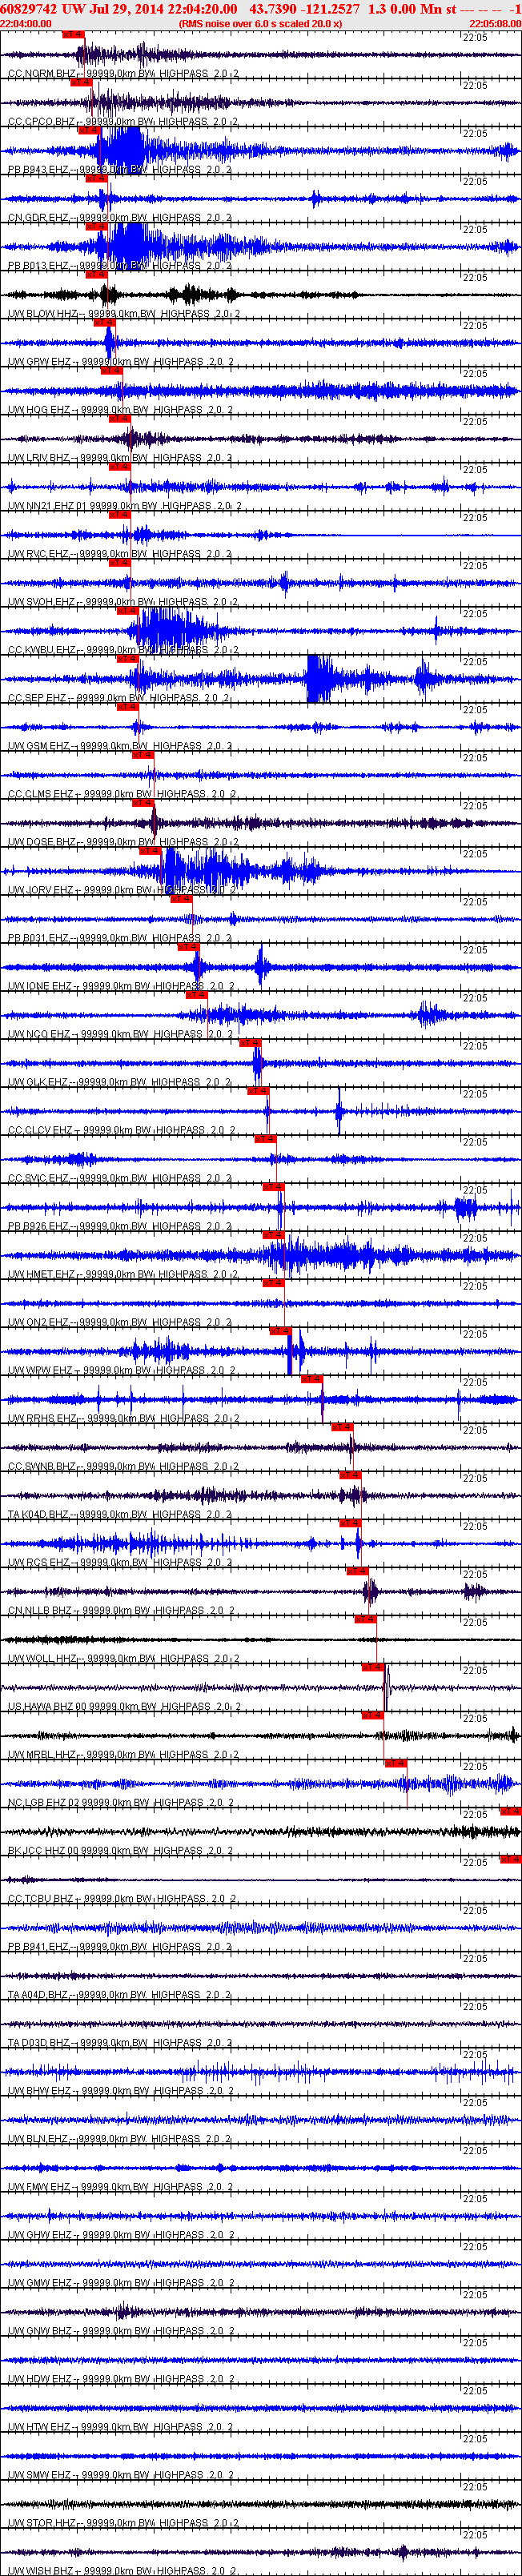This screenshot has width=522, height=2576.
Task: Select the CC.NORM.BHZ station label
Action: (x=42, y=74)
